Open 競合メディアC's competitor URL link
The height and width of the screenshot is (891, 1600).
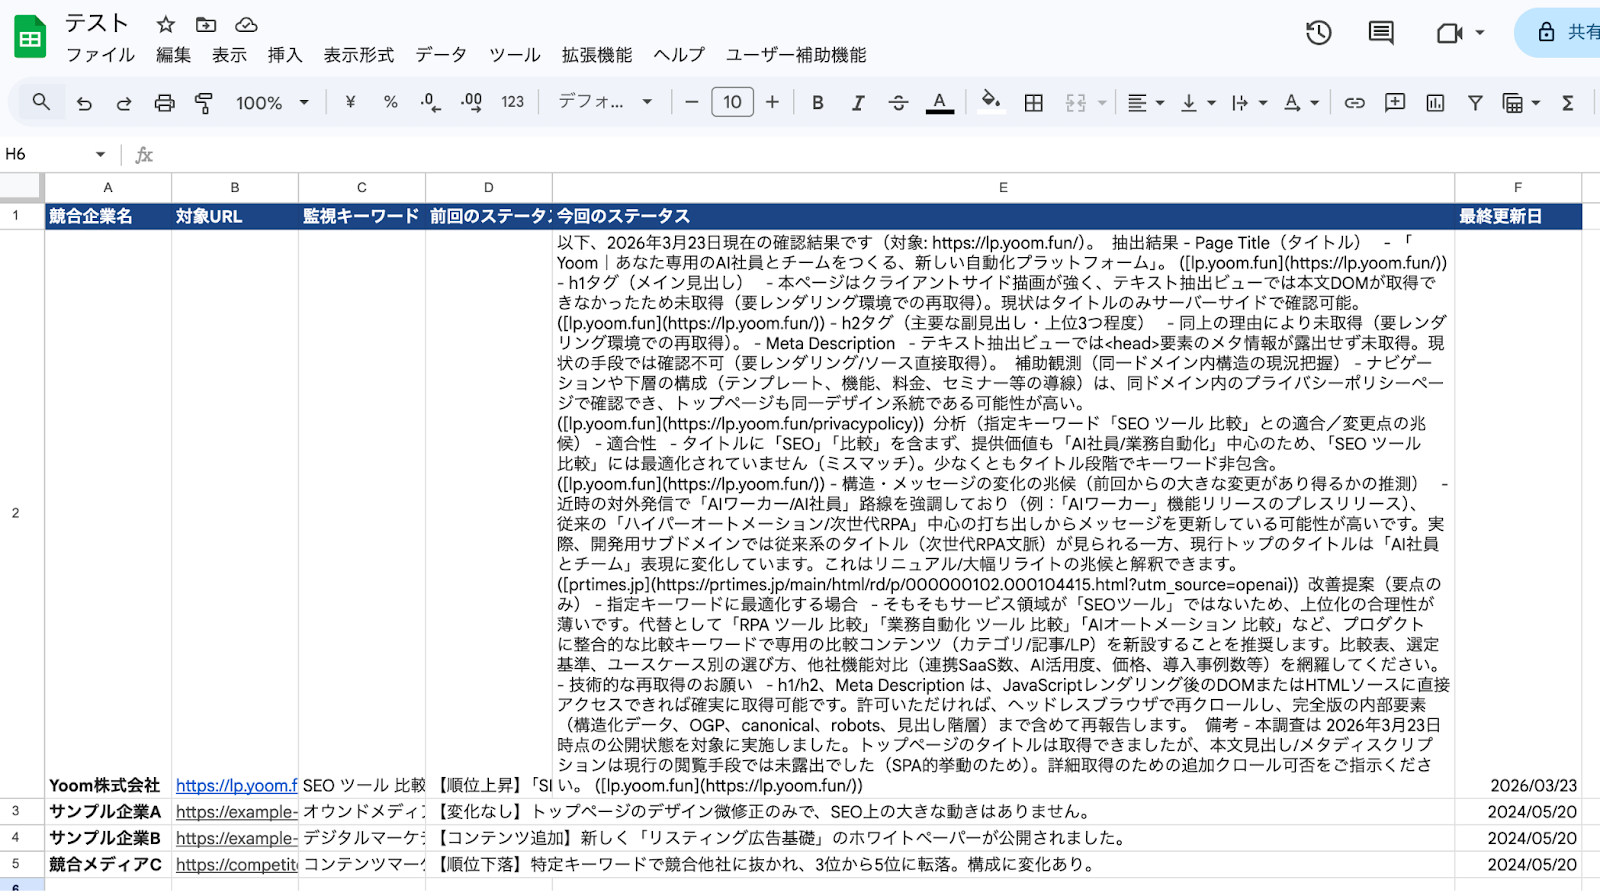click(x=237, y=864)
